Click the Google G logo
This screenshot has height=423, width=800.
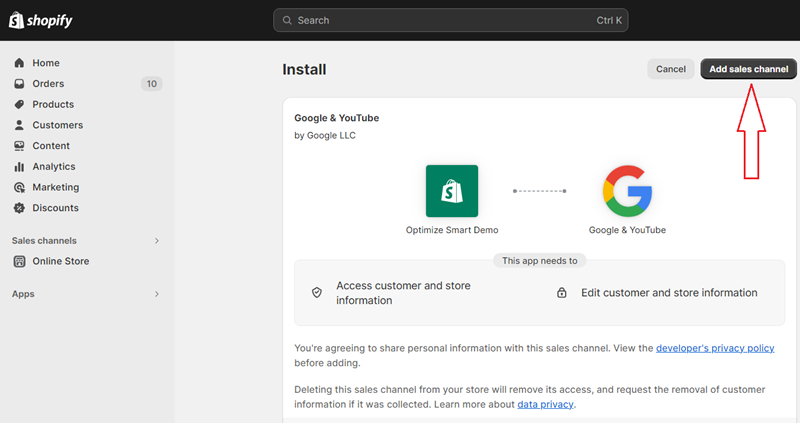(x=627, y=191)
